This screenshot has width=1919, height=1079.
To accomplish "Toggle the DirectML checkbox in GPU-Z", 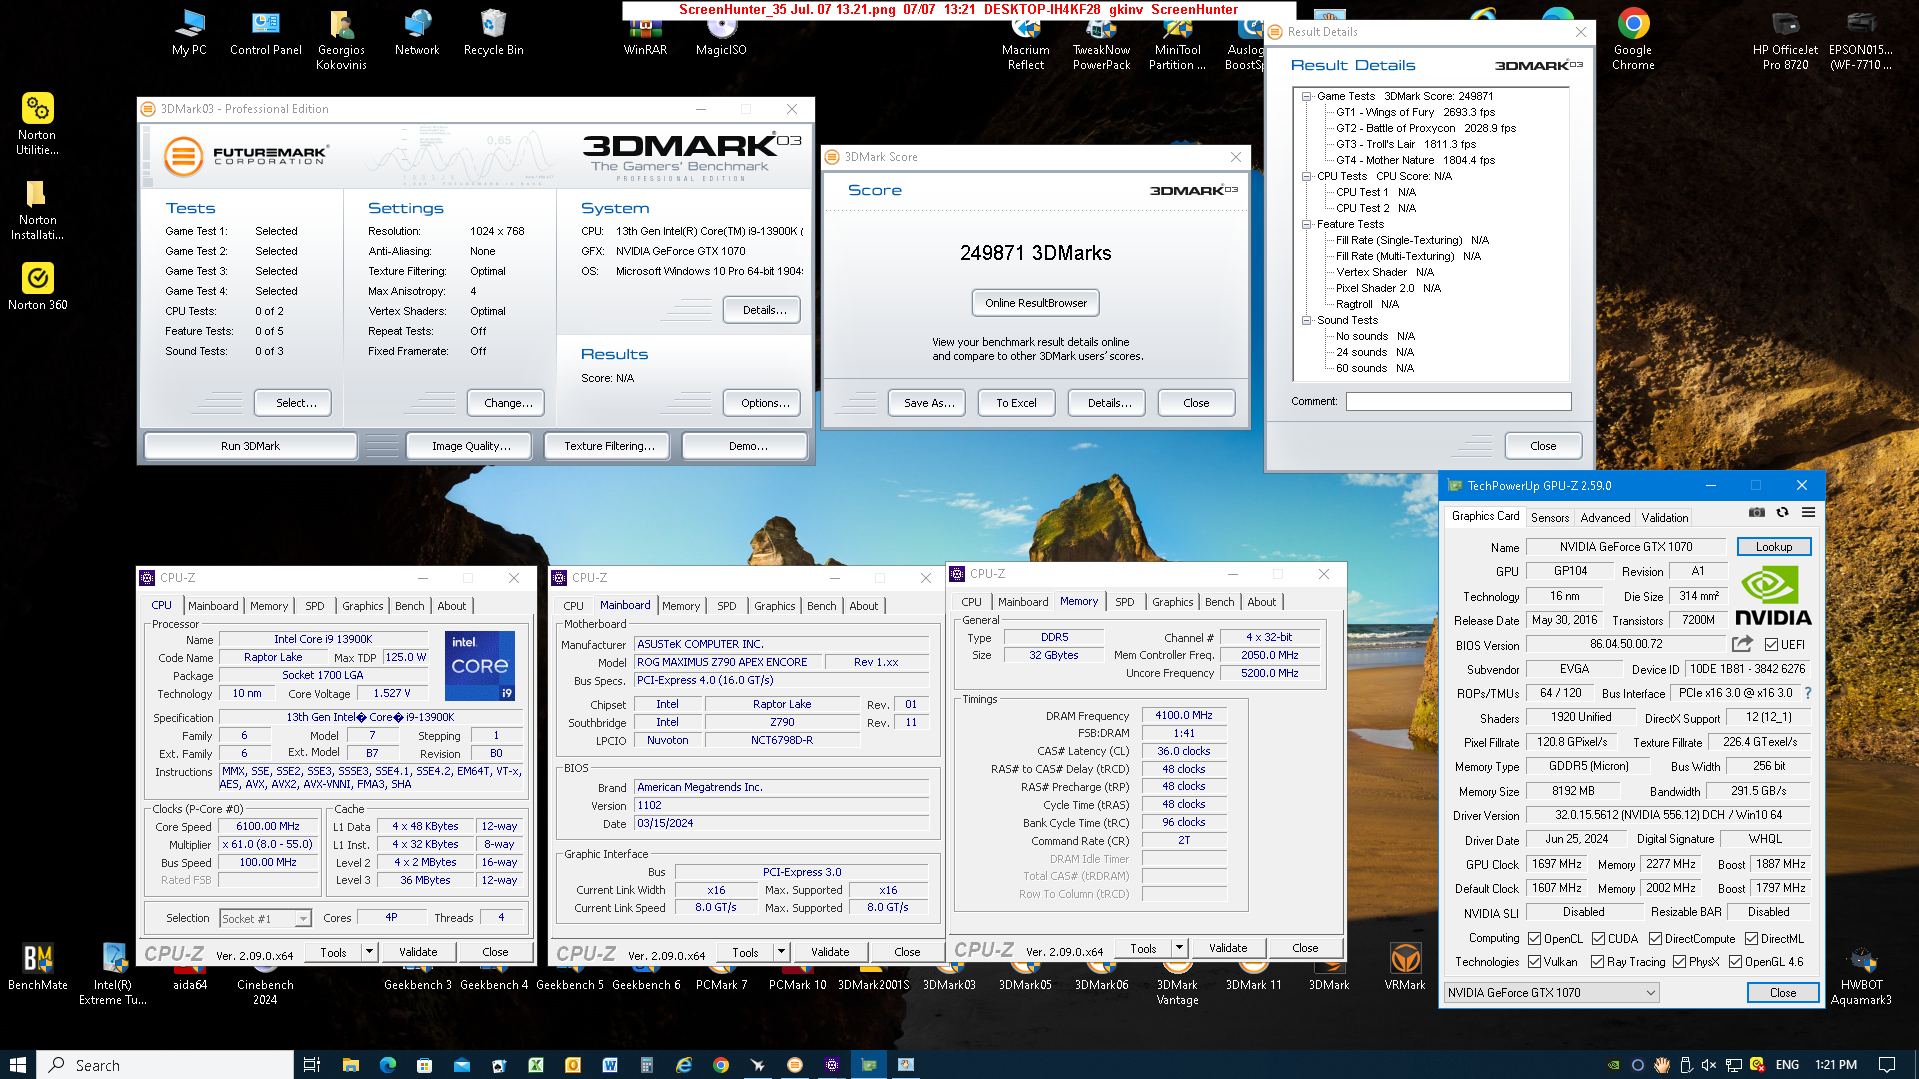I will click(1751, 938).
